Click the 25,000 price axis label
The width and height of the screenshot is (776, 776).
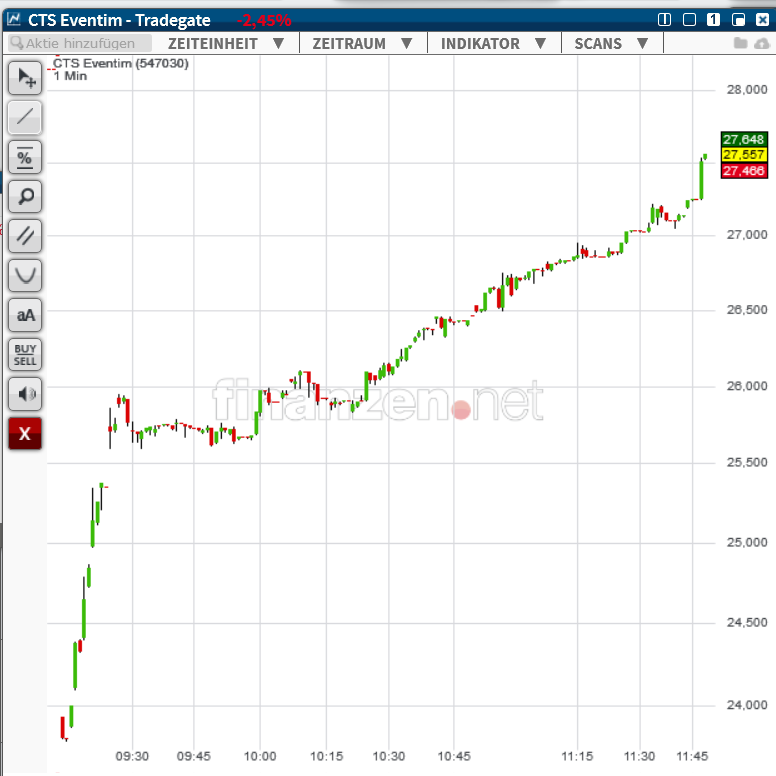[747, 542]
